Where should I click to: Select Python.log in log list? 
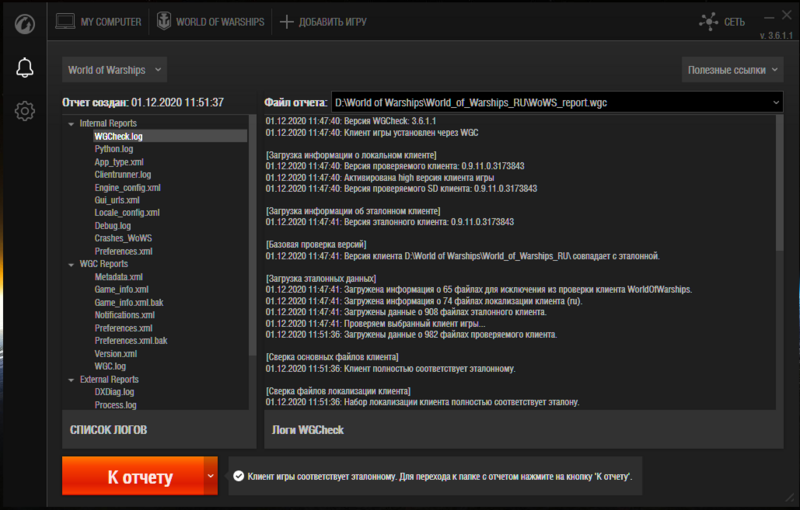(x=114, y=149)
